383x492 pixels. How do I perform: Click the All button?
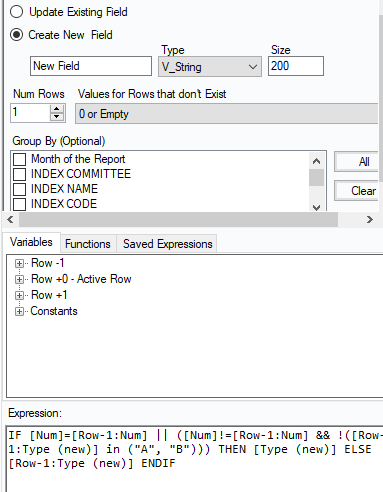(x=357, y=162)
